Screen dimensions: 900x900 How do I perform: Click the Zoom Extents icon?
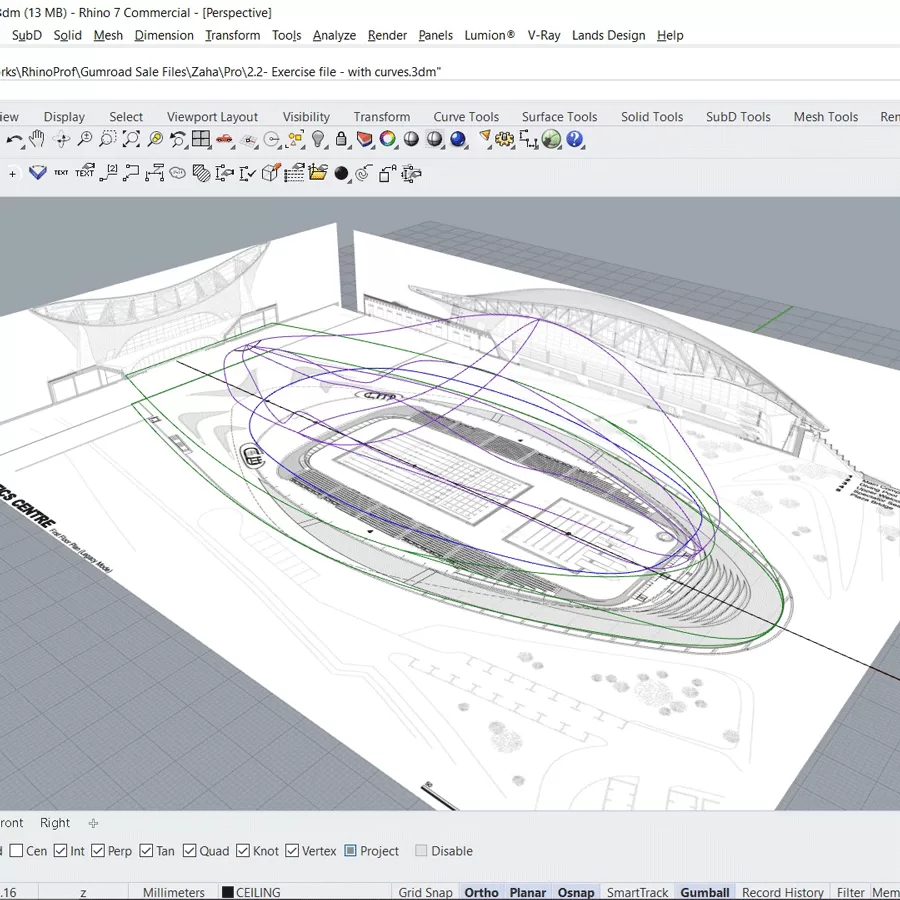131,139
